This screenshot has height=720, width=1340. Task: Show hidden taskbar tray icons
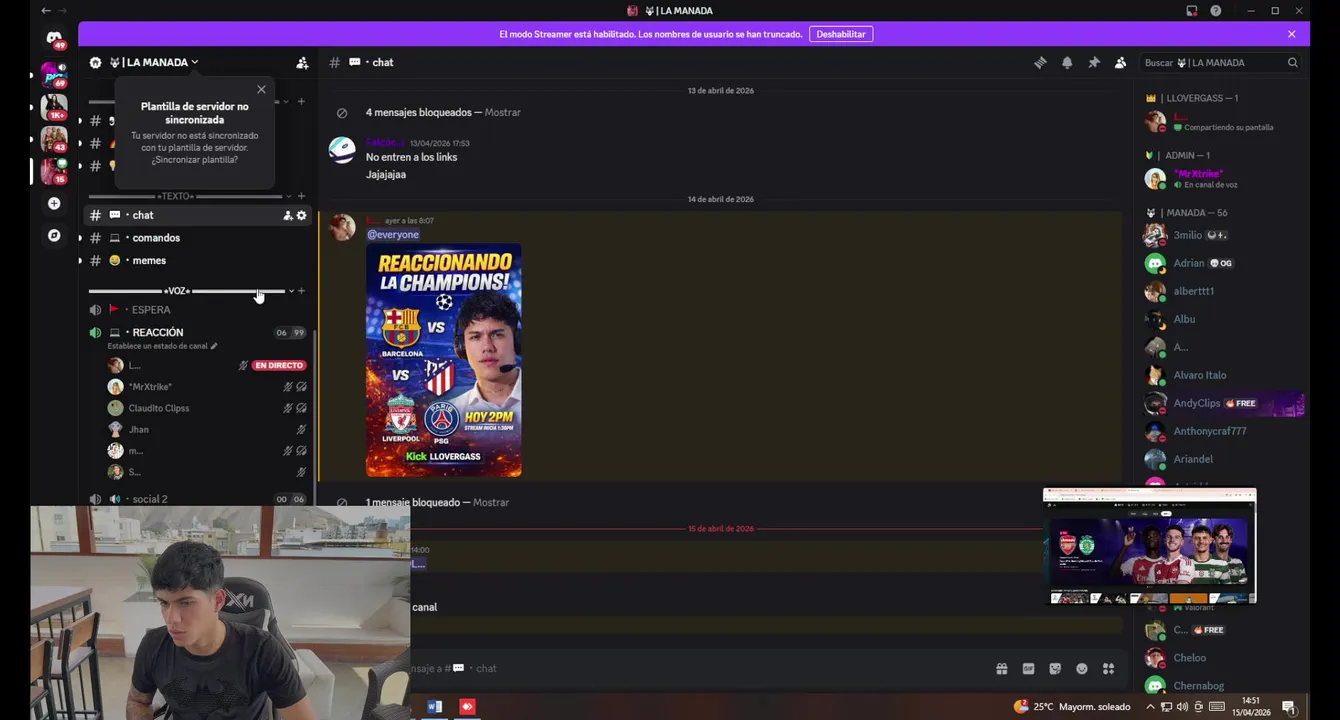click(x=1150, y=707)
